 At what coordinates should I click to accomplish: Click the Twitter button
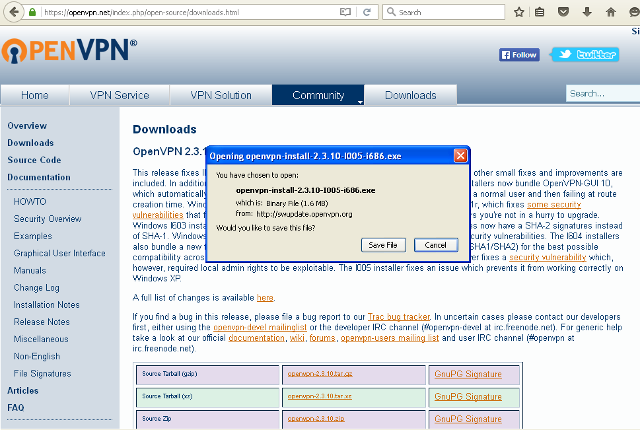coord(585,55)
